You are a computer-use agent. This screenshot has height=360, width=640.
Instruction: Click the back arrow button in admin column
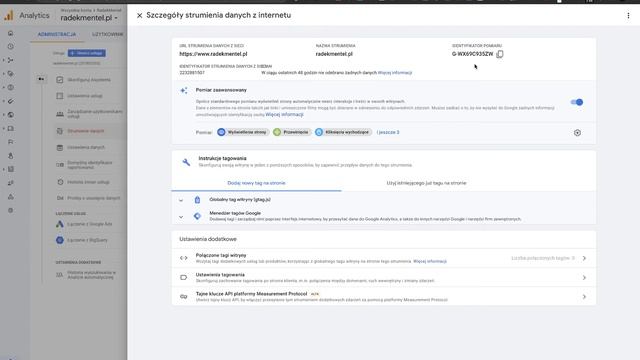(x=41, y=79)
